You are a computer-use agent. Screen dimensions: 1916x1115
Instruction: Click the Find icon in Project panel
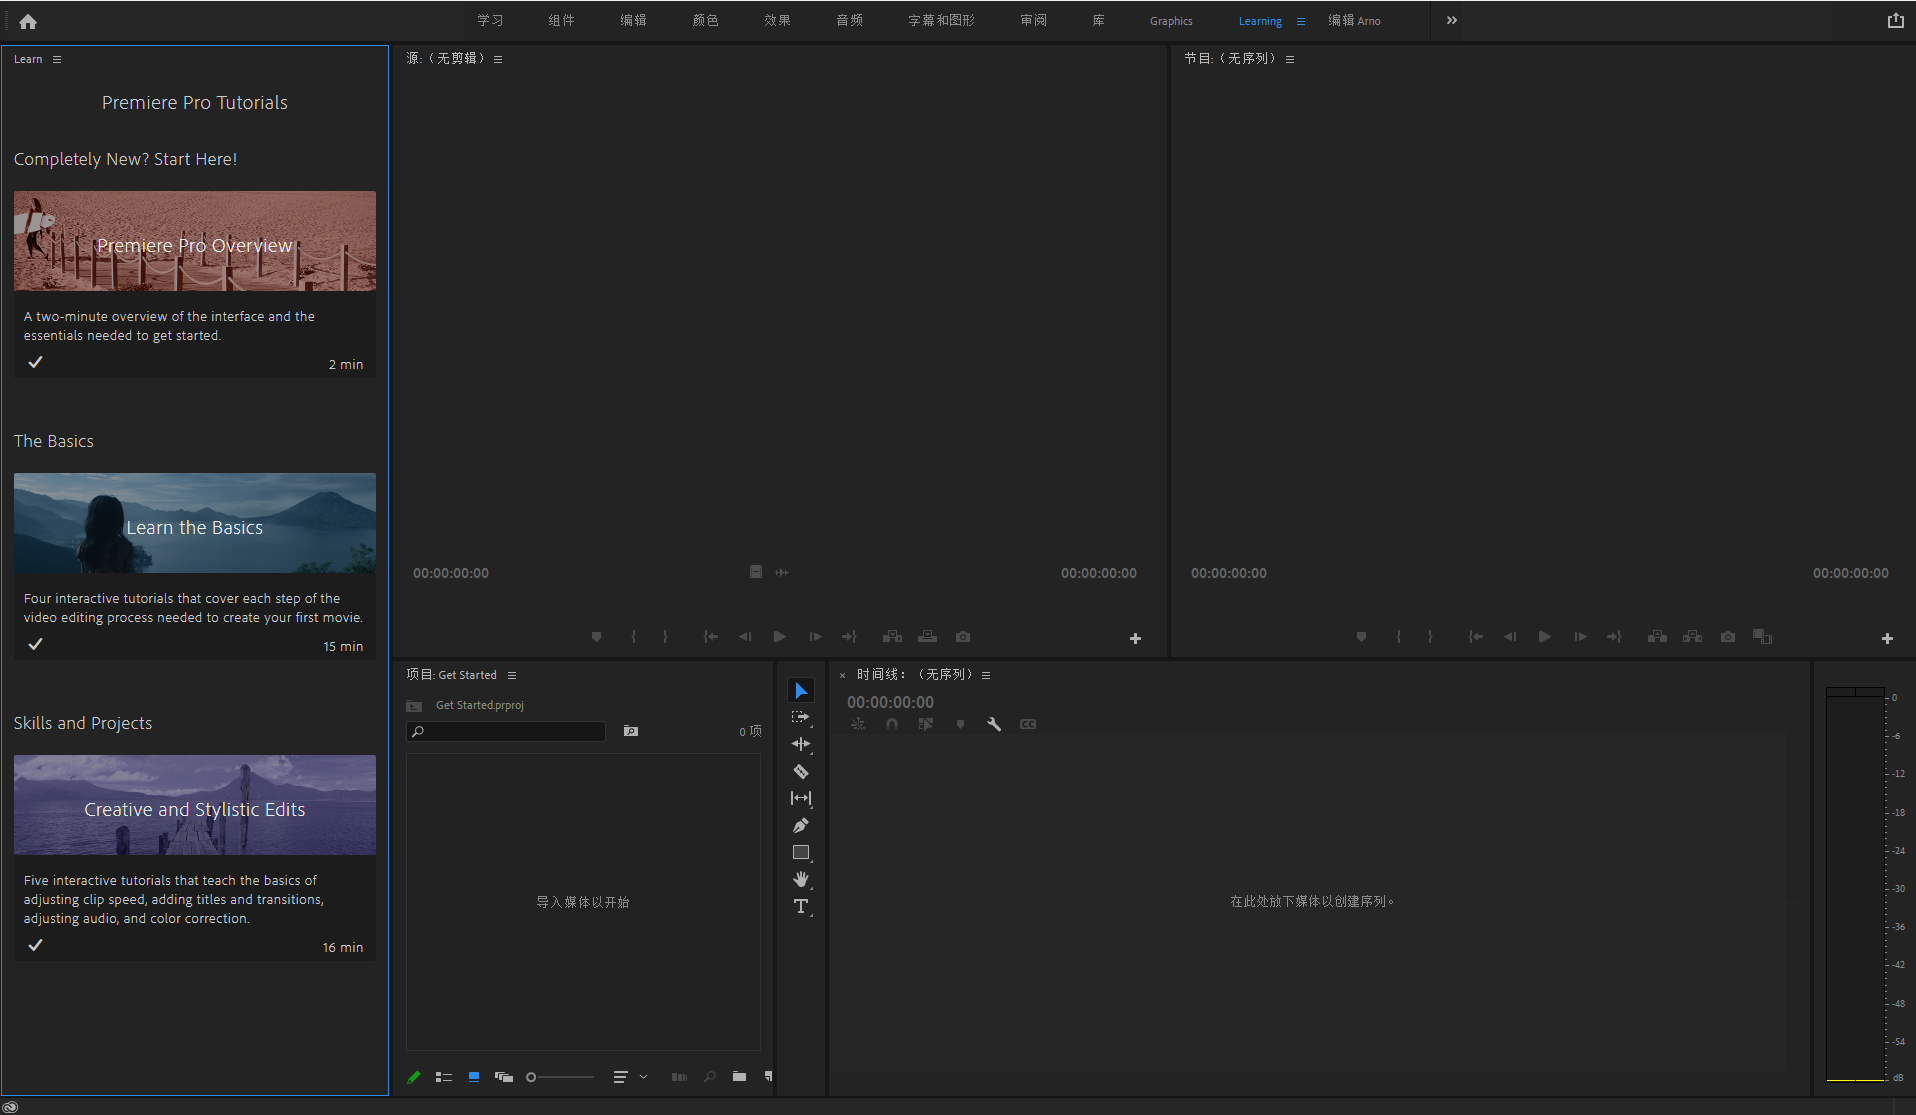709,1077
